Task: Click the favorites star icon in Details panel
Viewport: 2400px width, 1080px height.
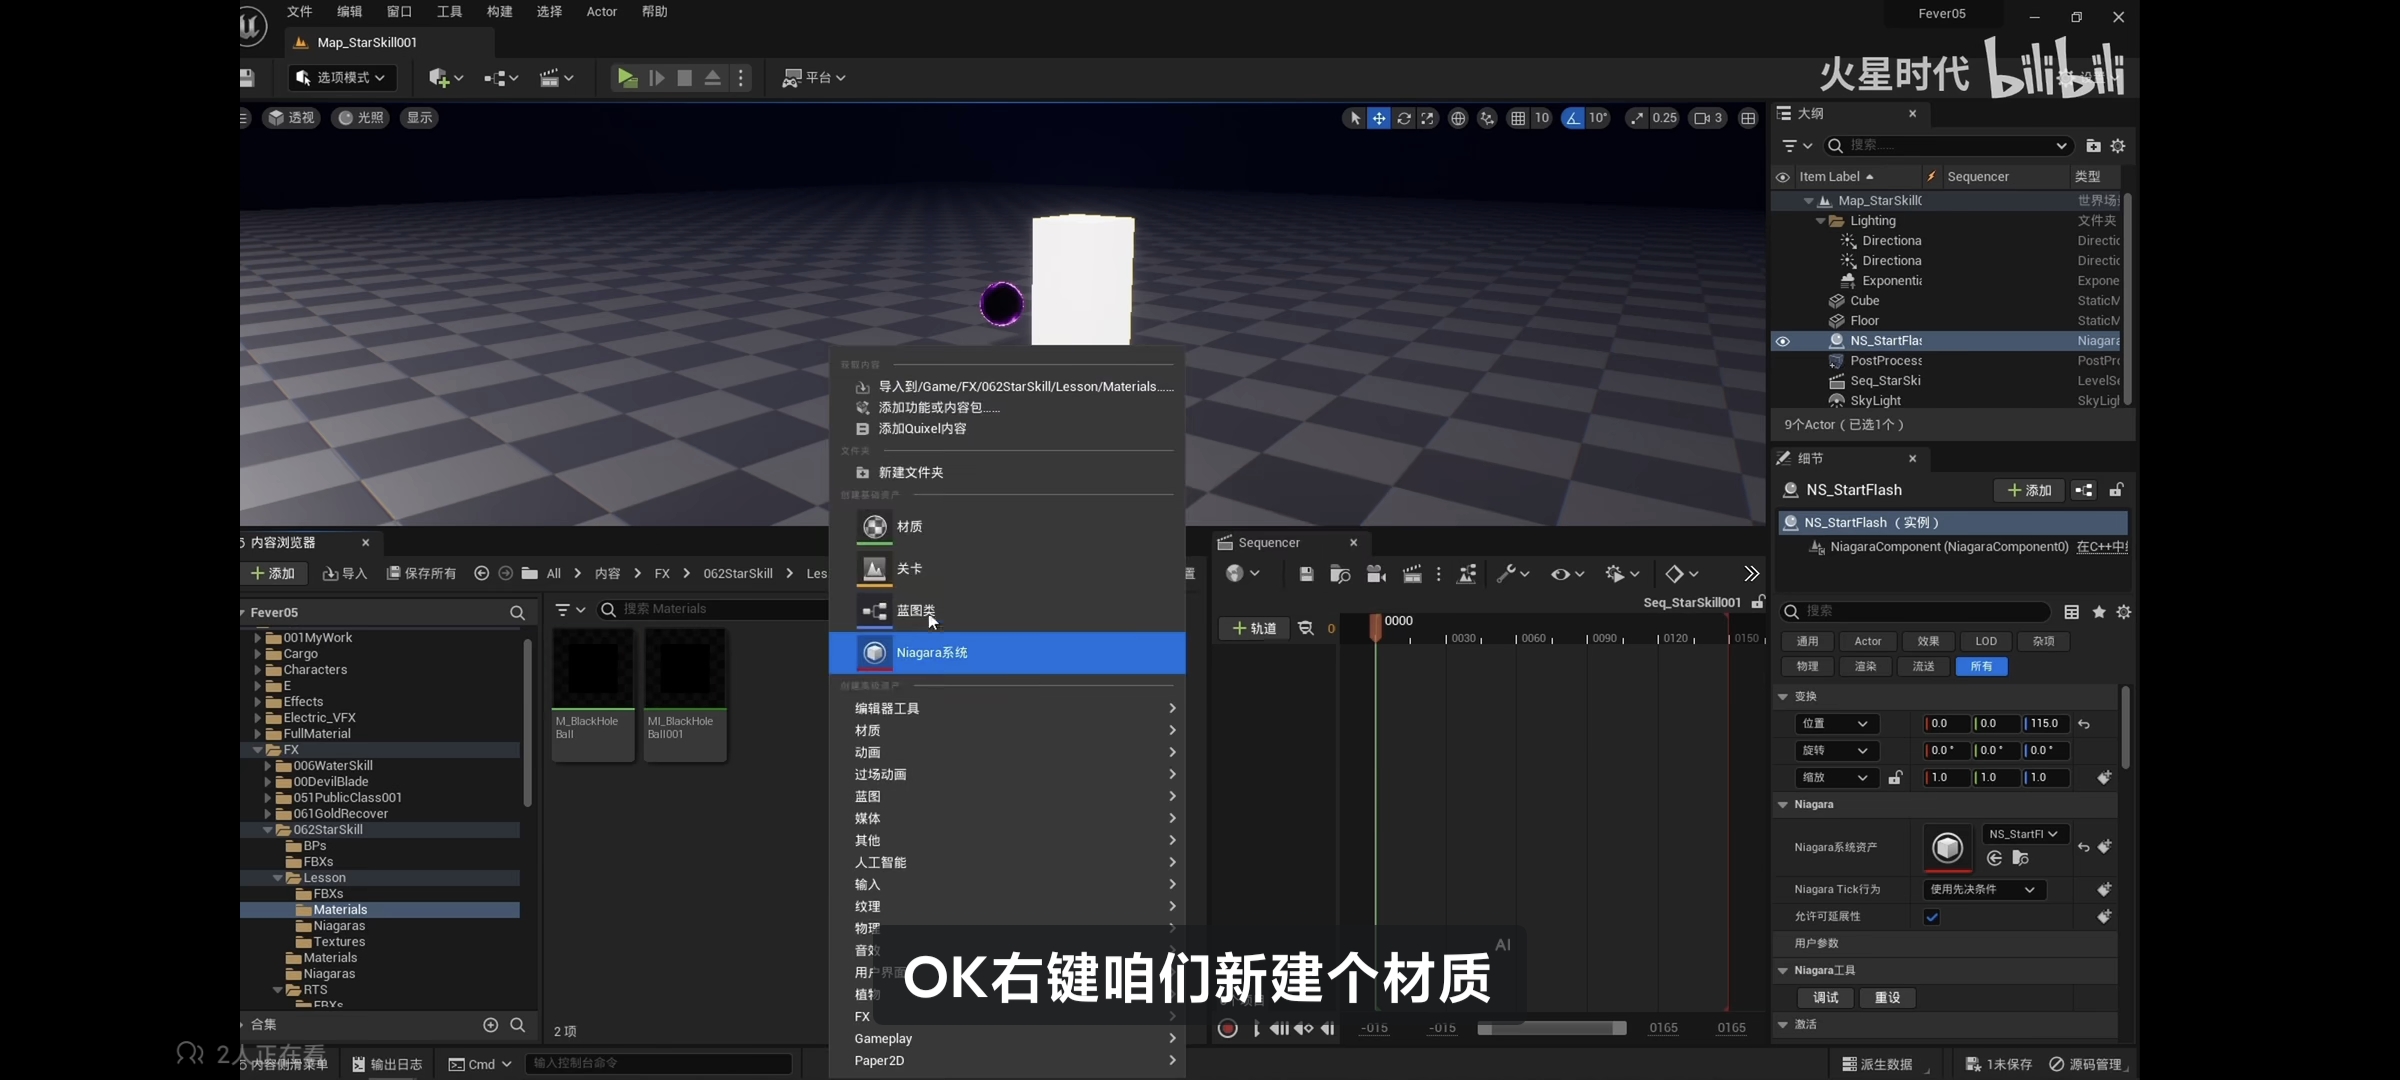Action: tap(2099, 612)
